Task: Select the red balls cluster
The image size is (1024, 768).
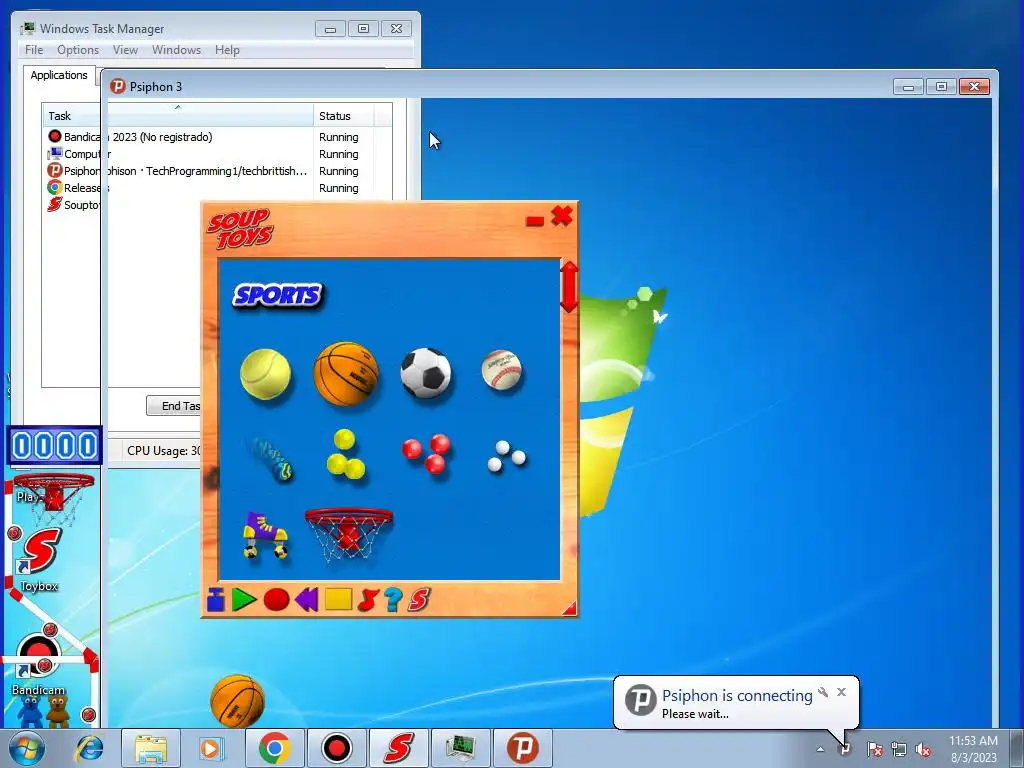Action: (x=426, y=453)
